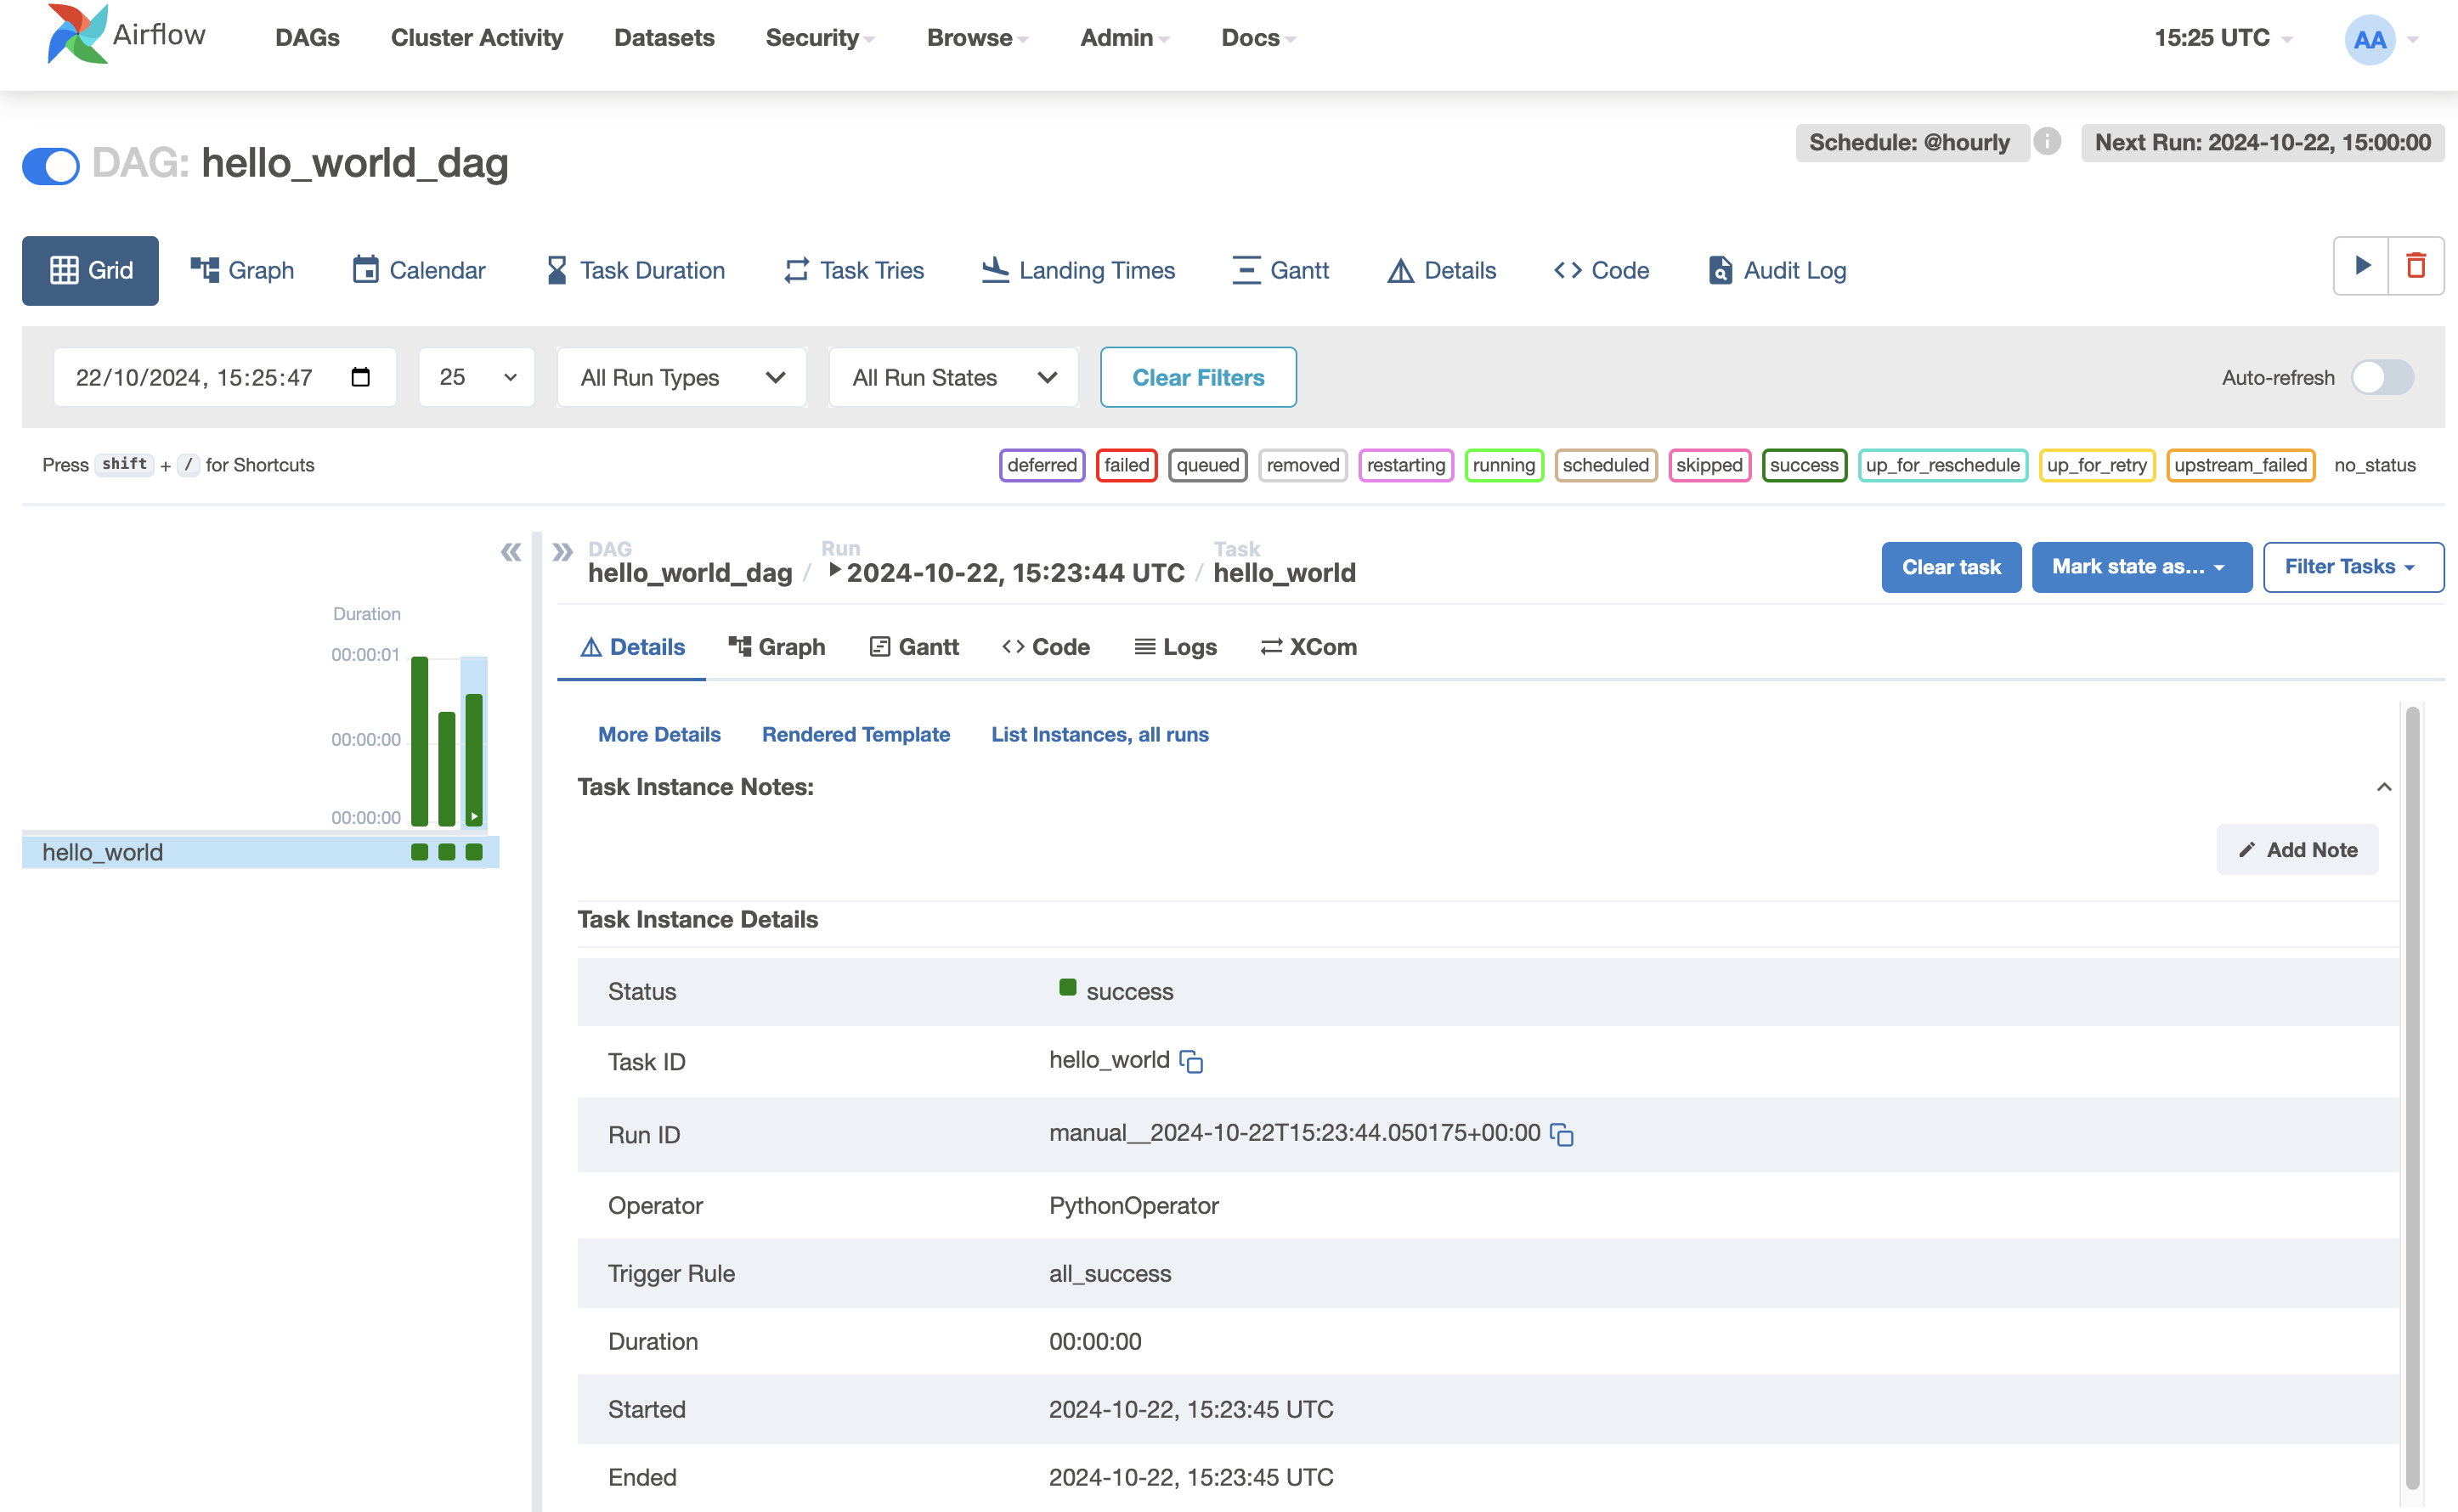Switch to the Logs tab

pos(1176,647)
